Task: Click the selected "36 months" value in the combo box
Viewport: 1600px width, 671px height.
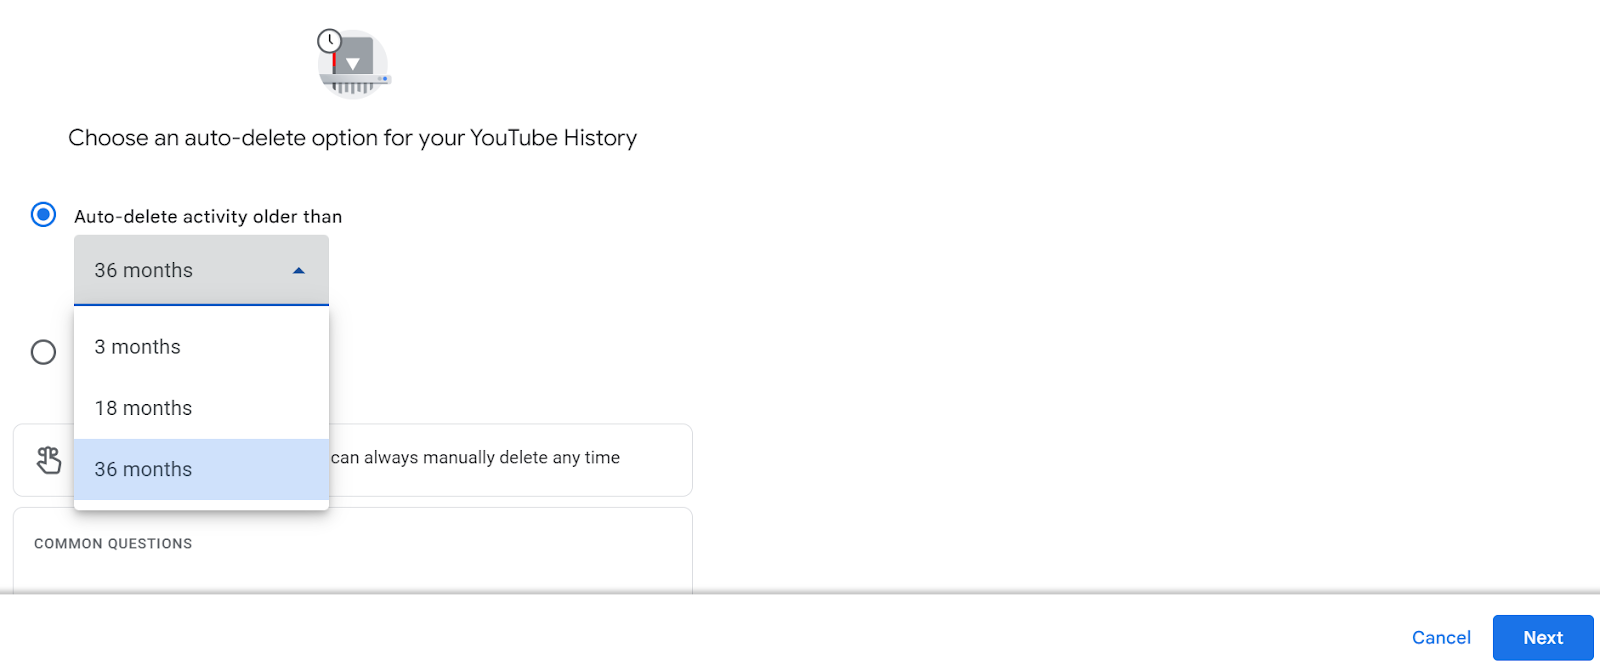Action: [144, 270]
